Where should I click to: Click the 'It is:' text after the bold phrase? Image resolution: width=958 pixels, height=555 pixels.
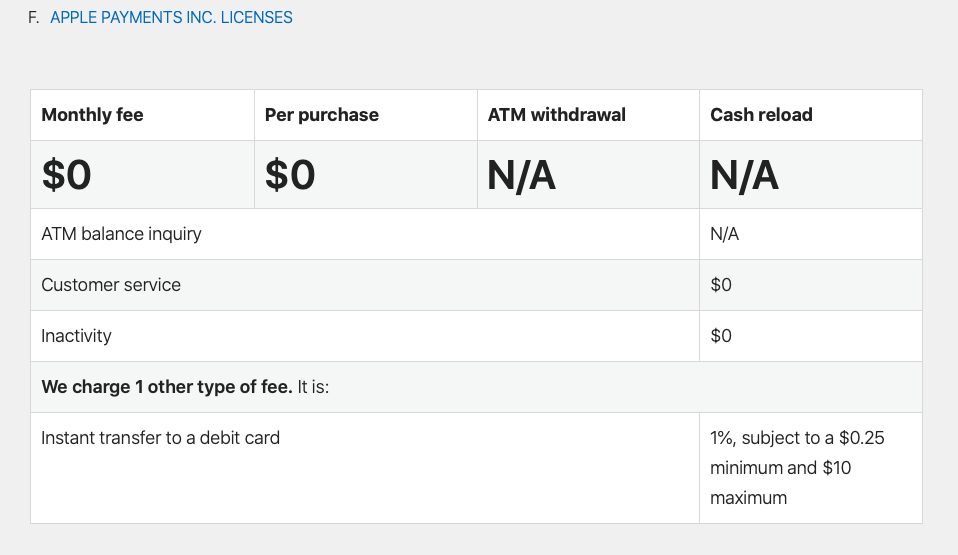[x=313, y=387]
